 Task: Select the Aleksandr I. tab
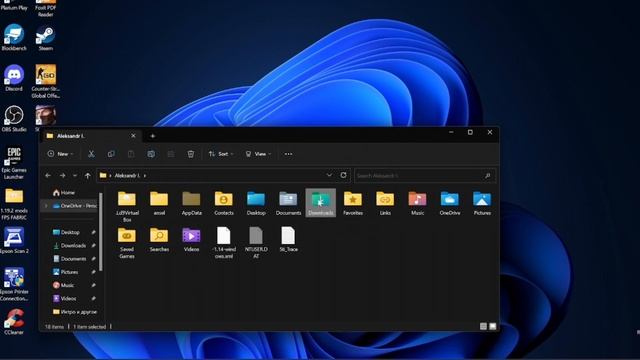[x=91, y=136]
